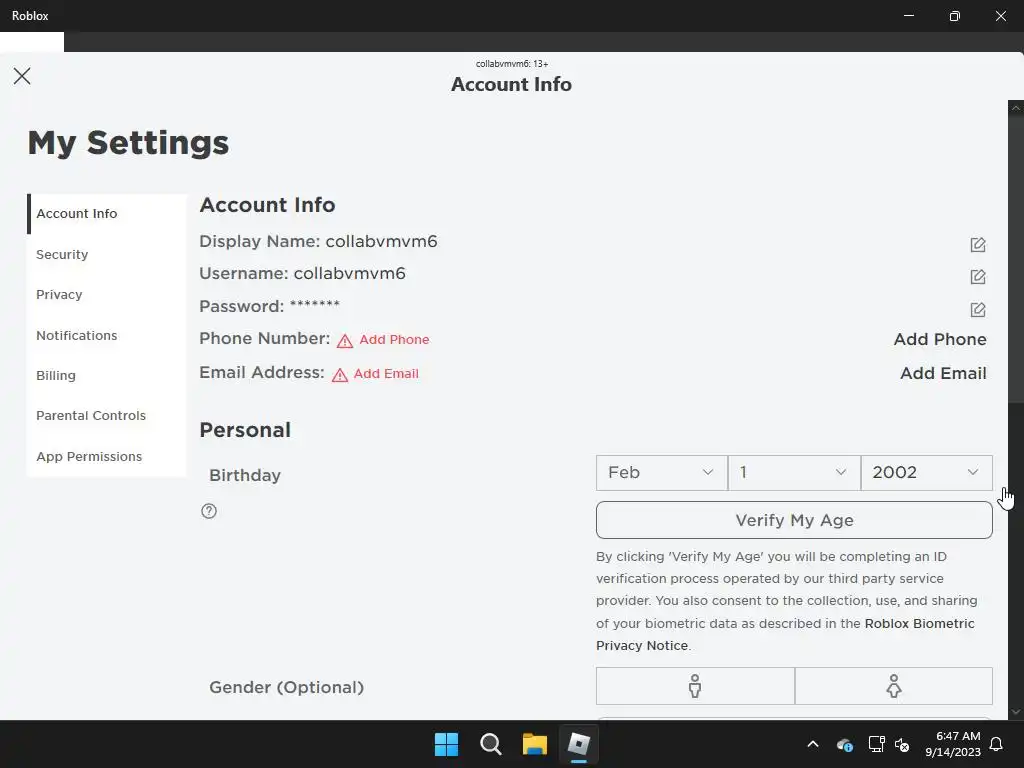Open File Explorer from the taskbar
1024x768 pixels.
coord(534,744)
